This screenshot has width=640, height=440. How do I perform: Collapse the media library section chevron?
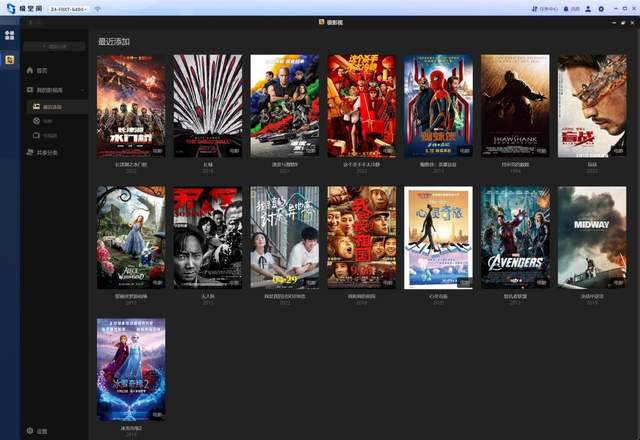pyautogui.click(x=83, y=90)
